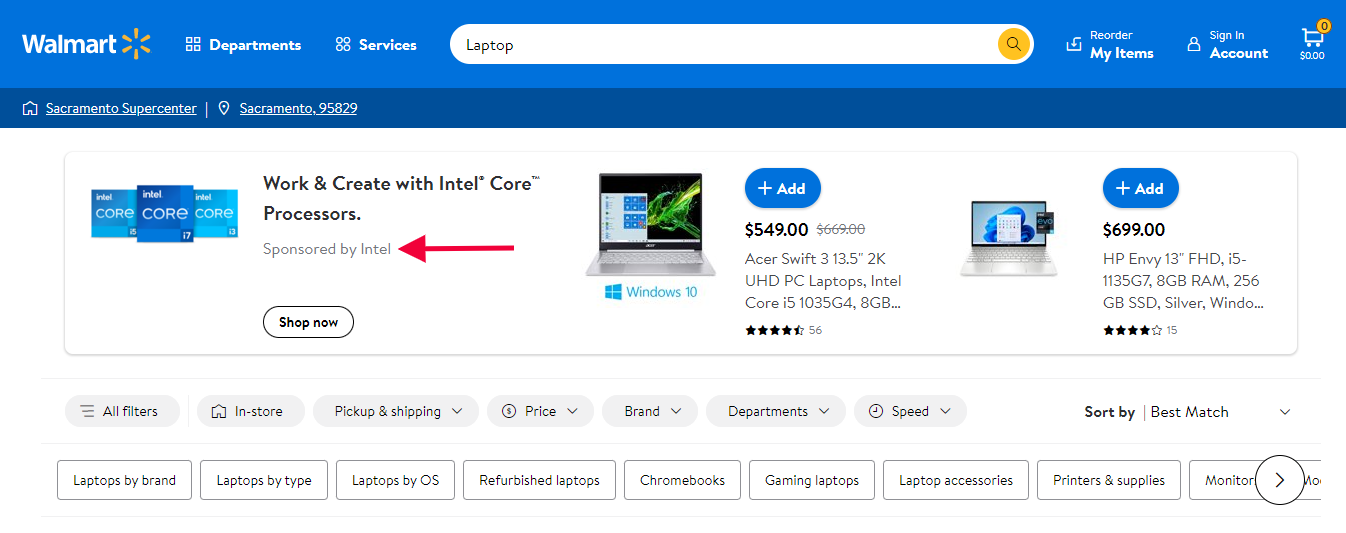Viewport: 1346px width, 533px height.
Task: Select the Refurbished laptops chip
Action: tap(539, 480)
